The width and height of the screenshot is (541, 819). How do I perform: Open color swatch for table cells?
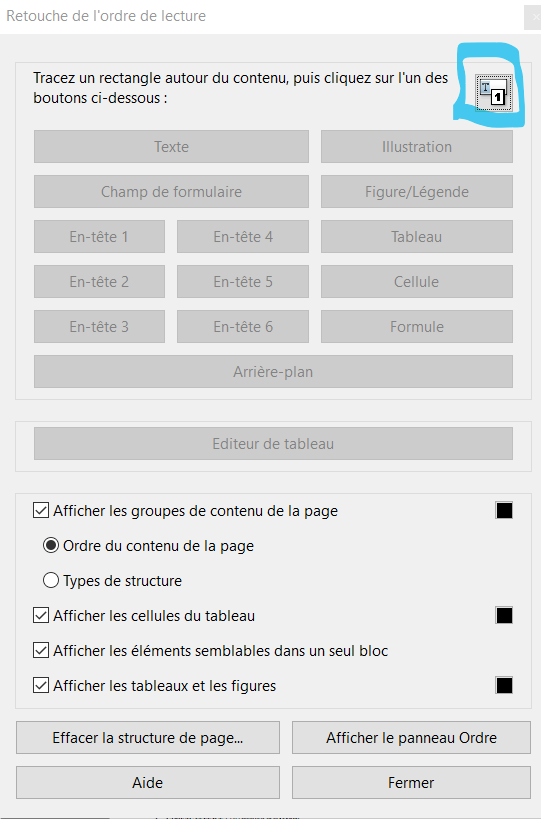point(504,615)
